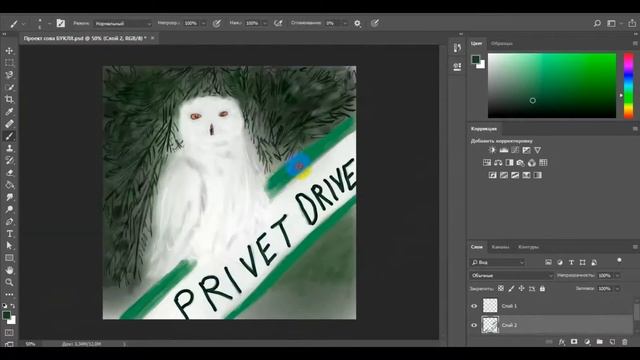Expand smoothing slider arrow in options bar
640x360 pixels.
click(x=344, y=24)
